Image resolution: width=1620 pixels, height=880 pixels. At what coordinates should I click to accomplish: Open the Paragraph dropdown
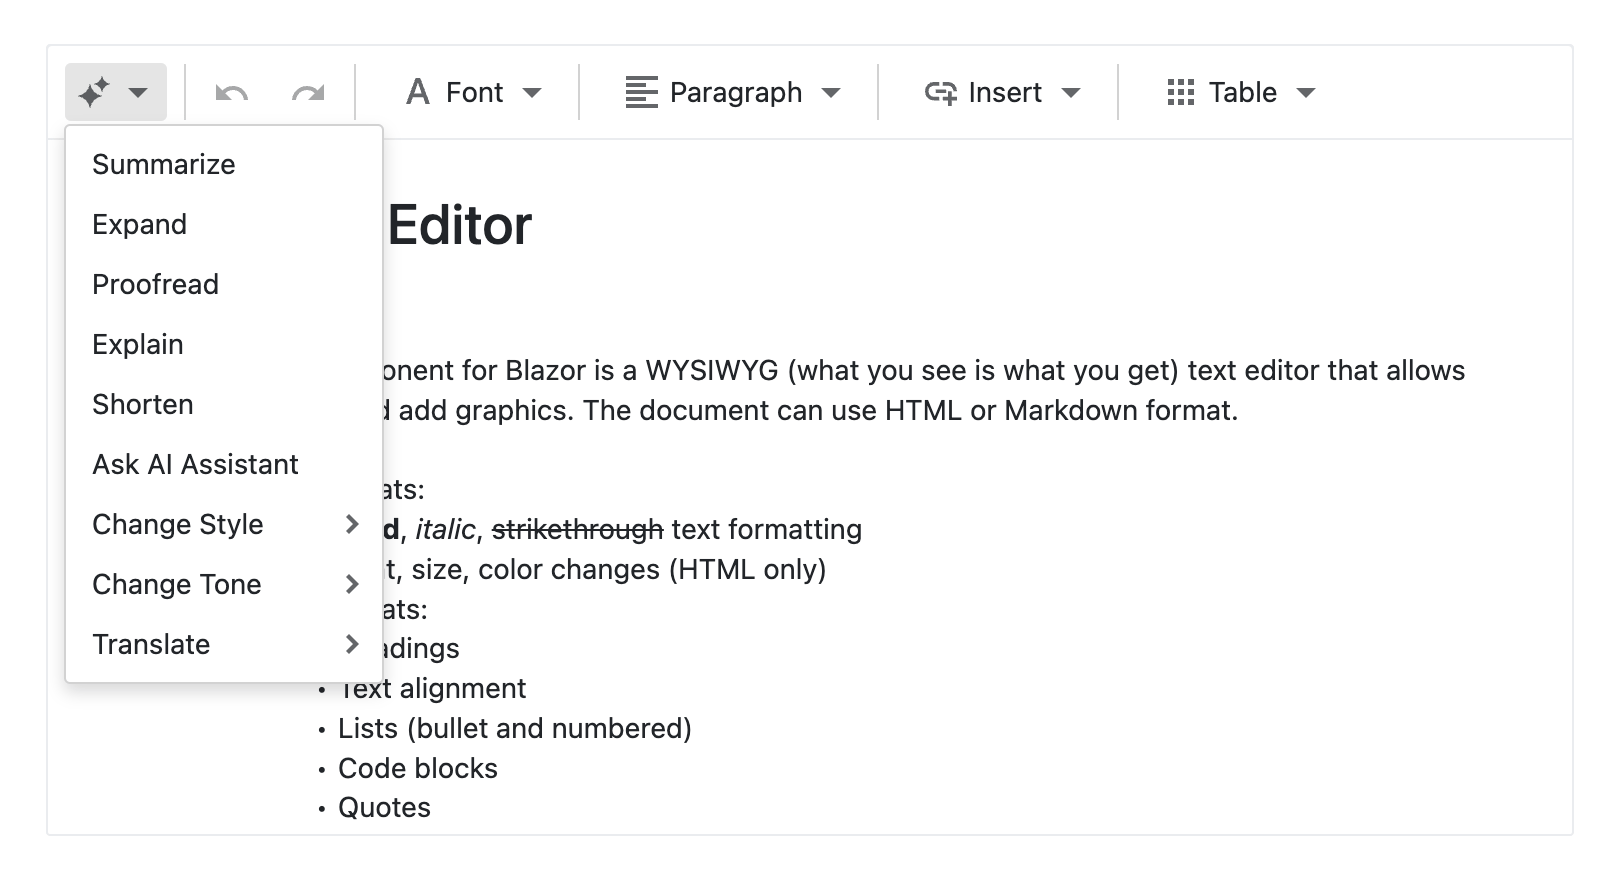coord(832,92)
